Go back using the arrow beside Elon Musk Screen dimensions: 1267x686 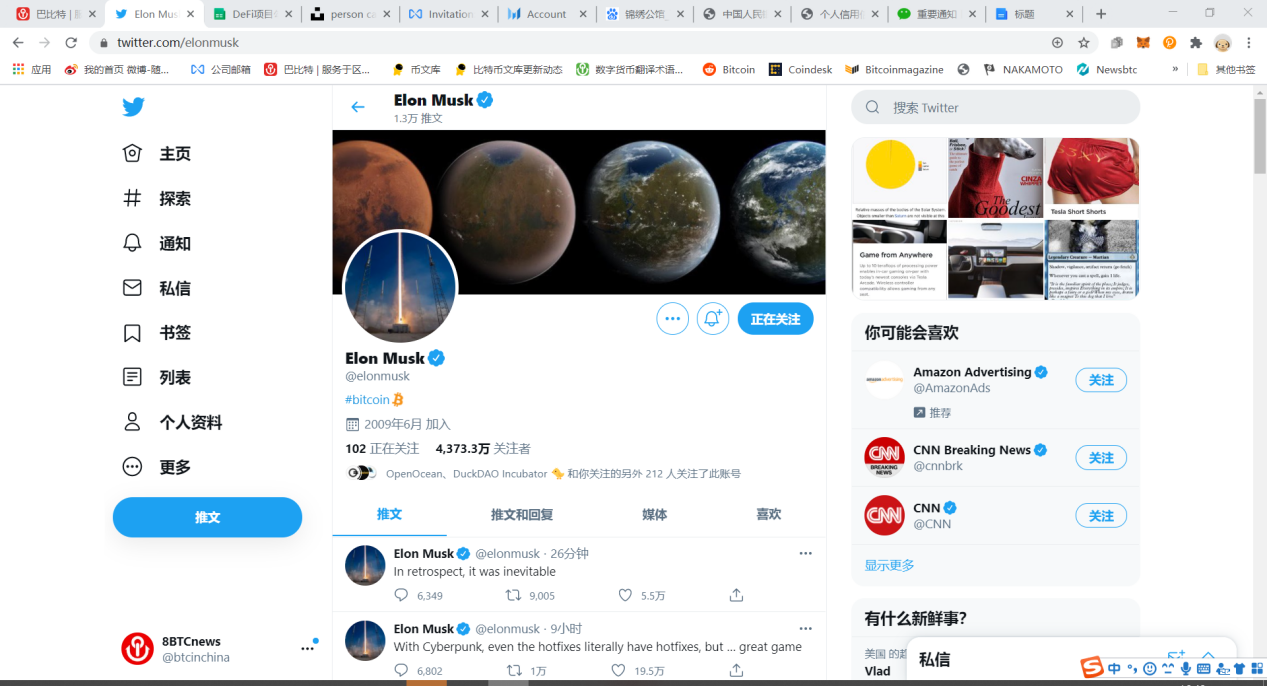coord(358,107)
